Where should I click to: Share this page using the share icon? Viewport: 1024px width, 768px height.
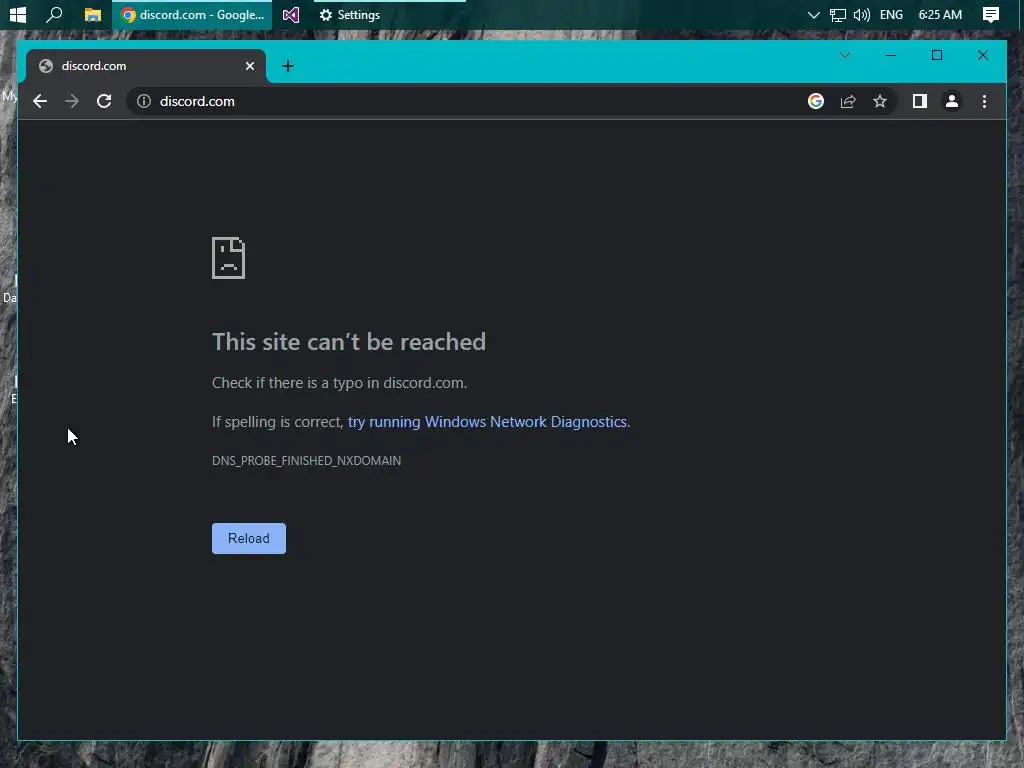coord(848,101)
